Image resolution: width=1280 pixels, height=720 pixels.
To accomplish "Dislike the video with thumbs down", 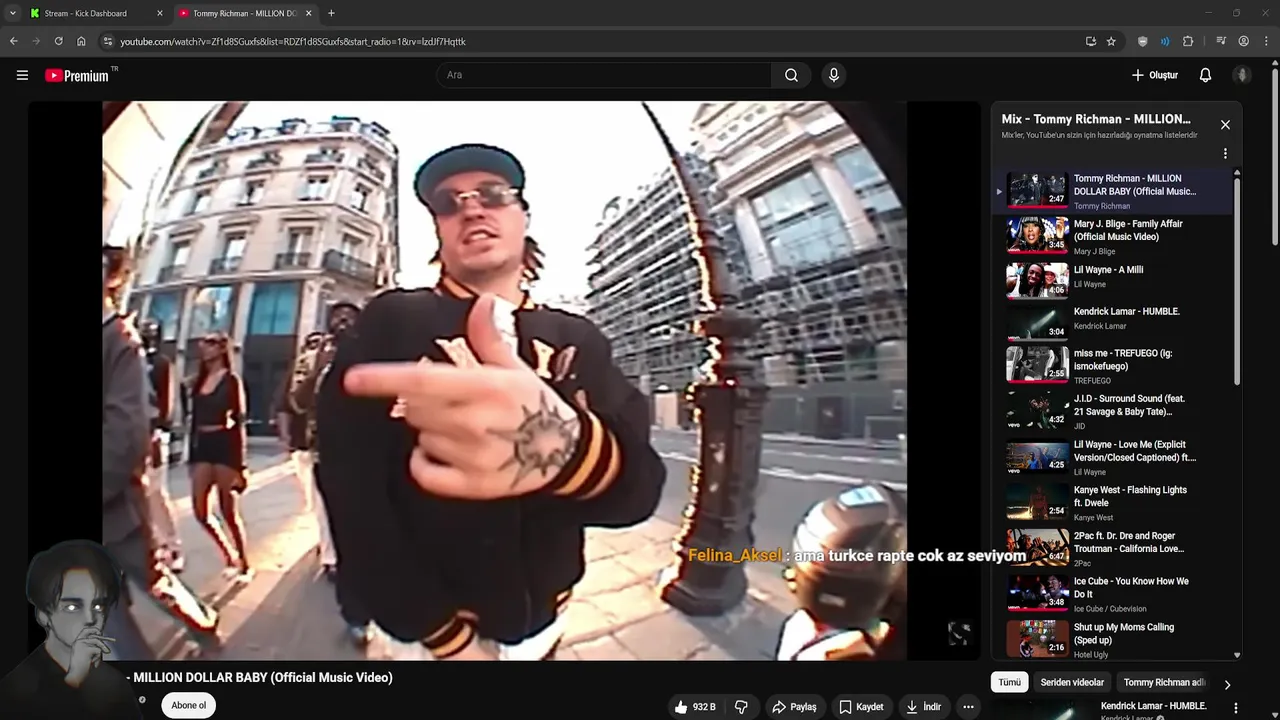I will 741,707.
